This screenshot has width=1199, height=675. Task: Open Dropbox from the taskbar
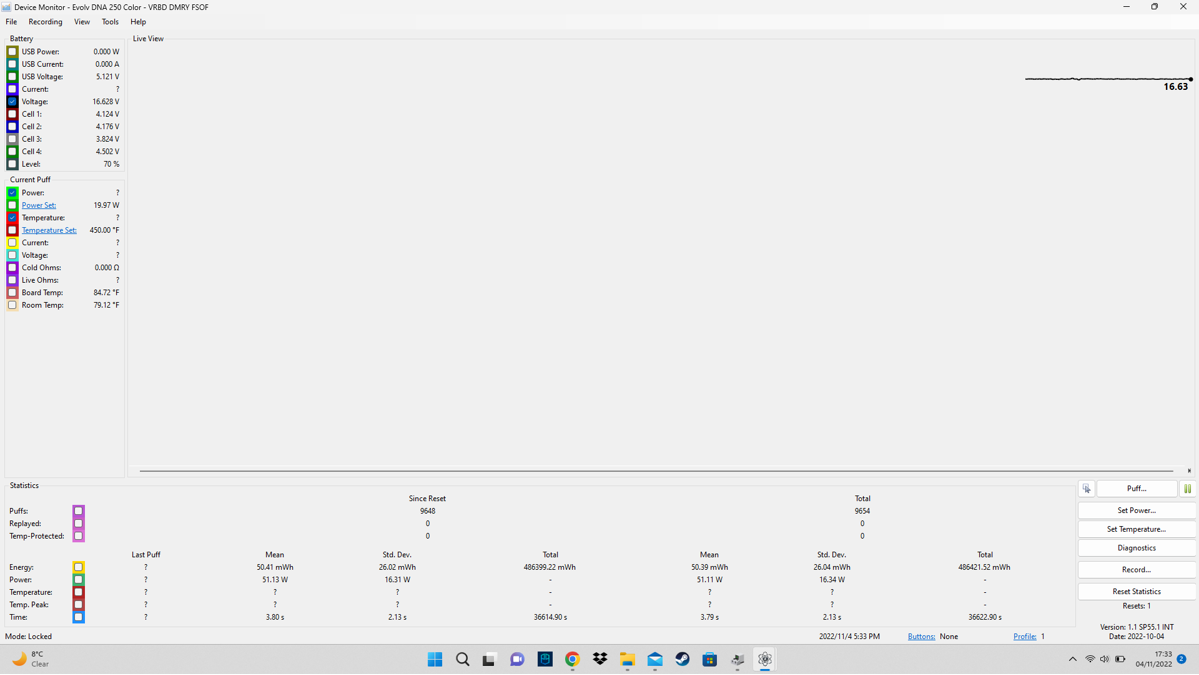[600, 659]
